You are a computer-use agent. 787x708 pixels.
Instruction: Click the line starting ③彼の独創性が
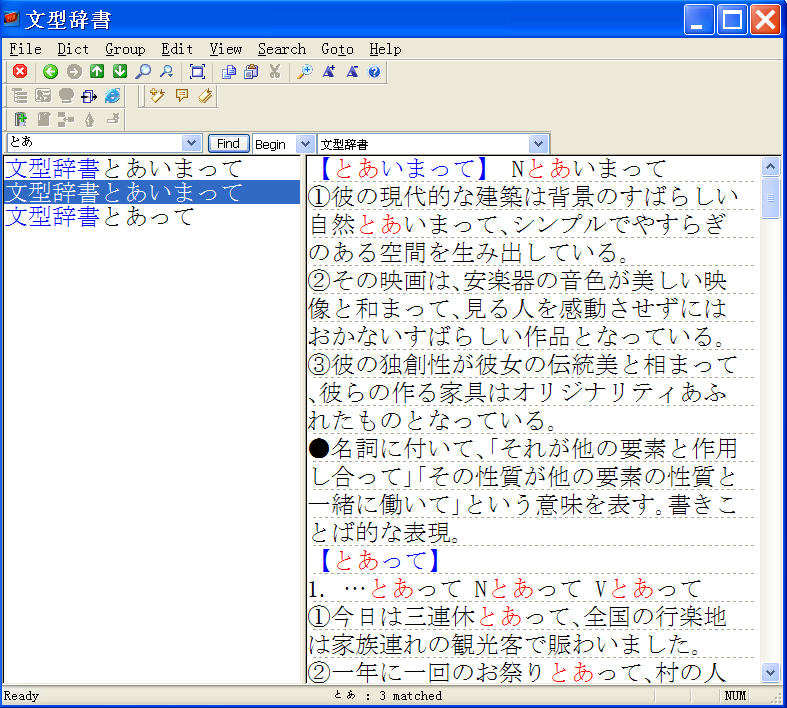[523, 364]
